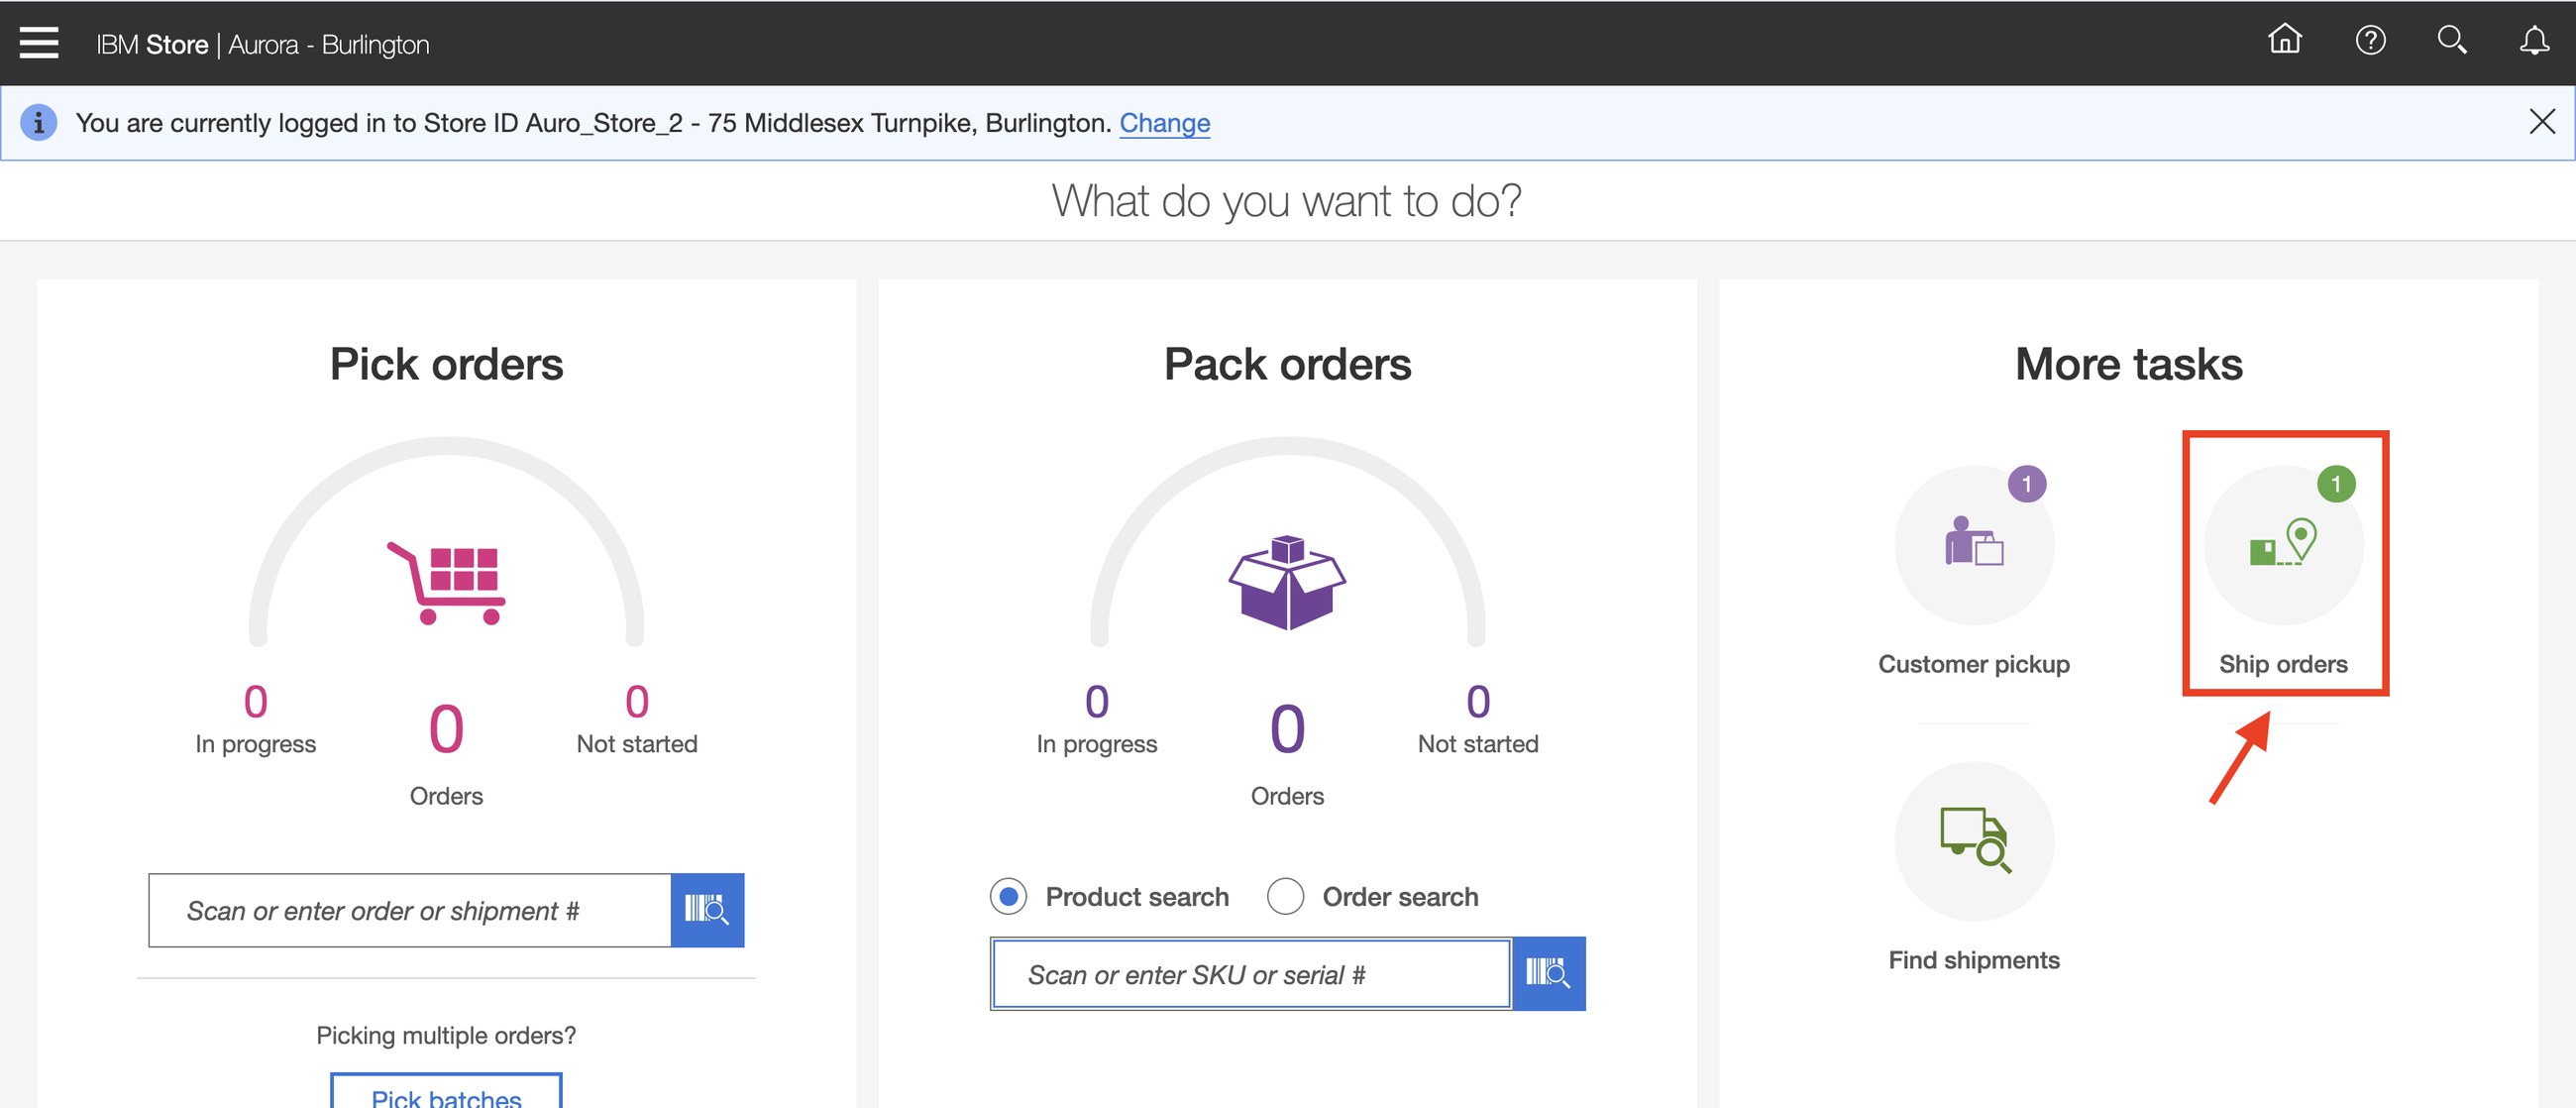This screenshot has width=2576, height=1108.
Task: Open the hamburger navigation menu
Action: pos(39,43)
